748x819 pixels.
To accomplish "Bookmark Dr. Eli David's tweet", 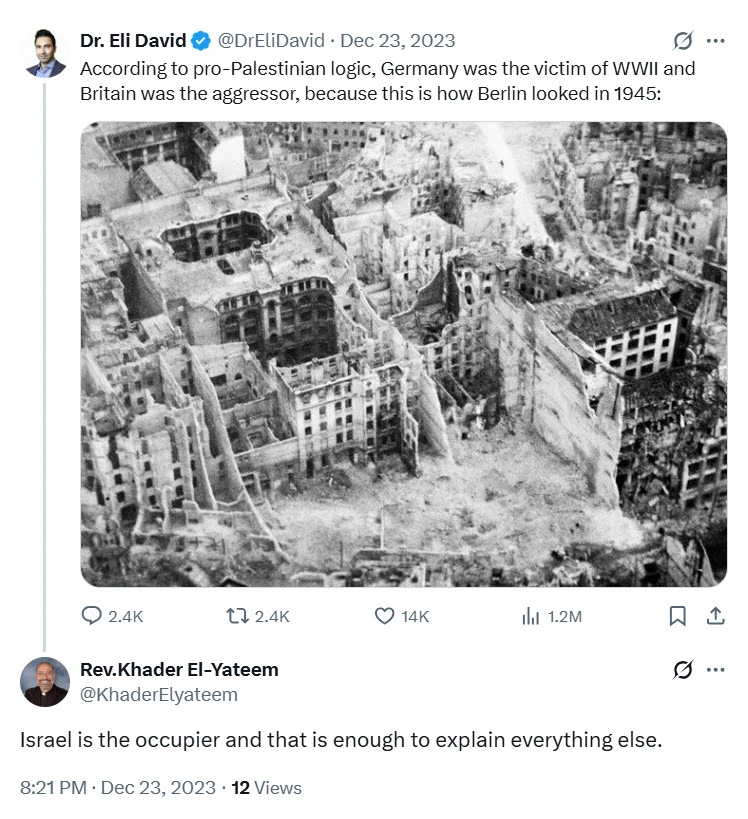I will tap(678, 616).
